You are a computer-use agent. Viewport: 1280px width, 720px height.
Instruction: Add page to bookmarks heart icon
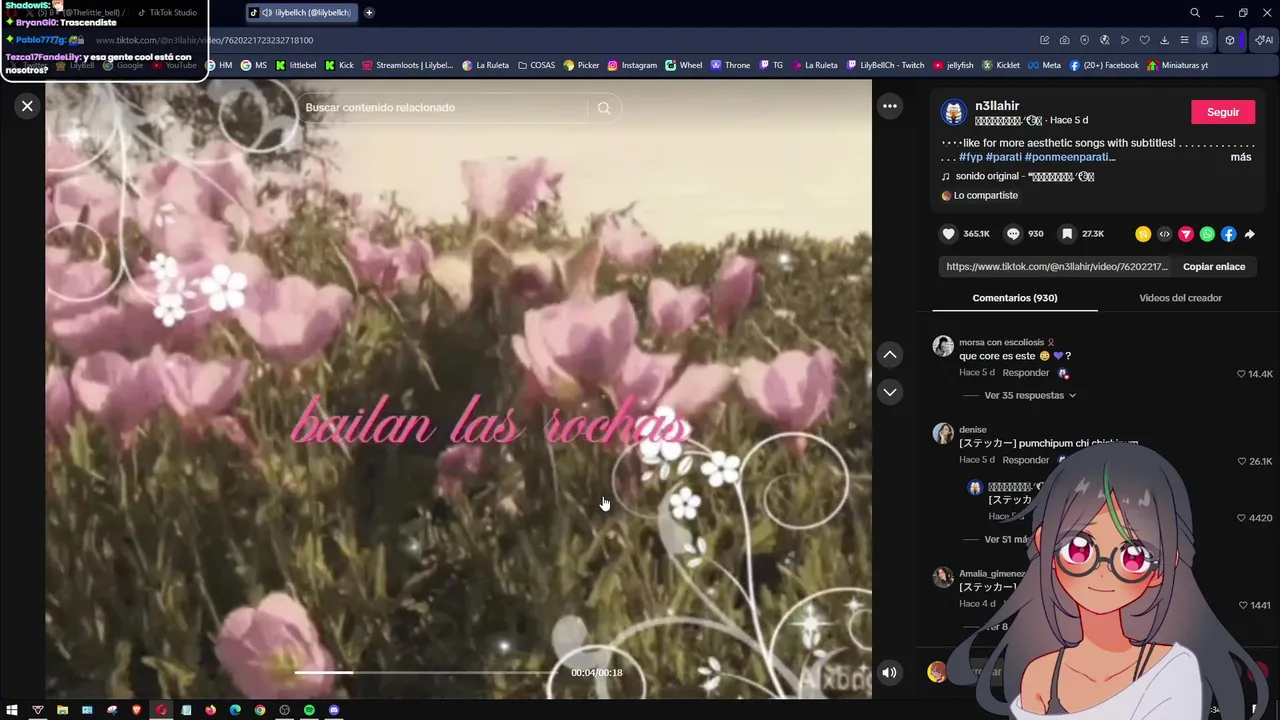[1144, 40]
